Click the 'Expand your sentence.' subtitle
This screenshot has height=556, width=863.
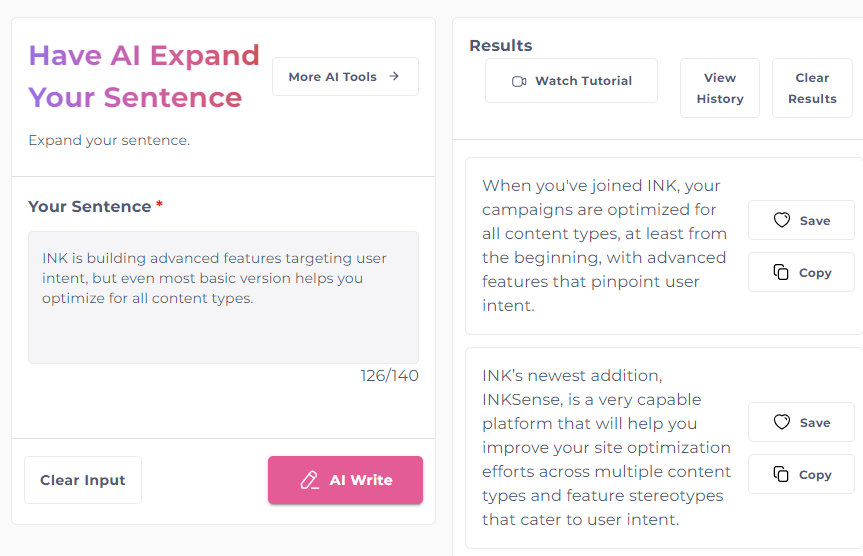[x=109, y=140]
